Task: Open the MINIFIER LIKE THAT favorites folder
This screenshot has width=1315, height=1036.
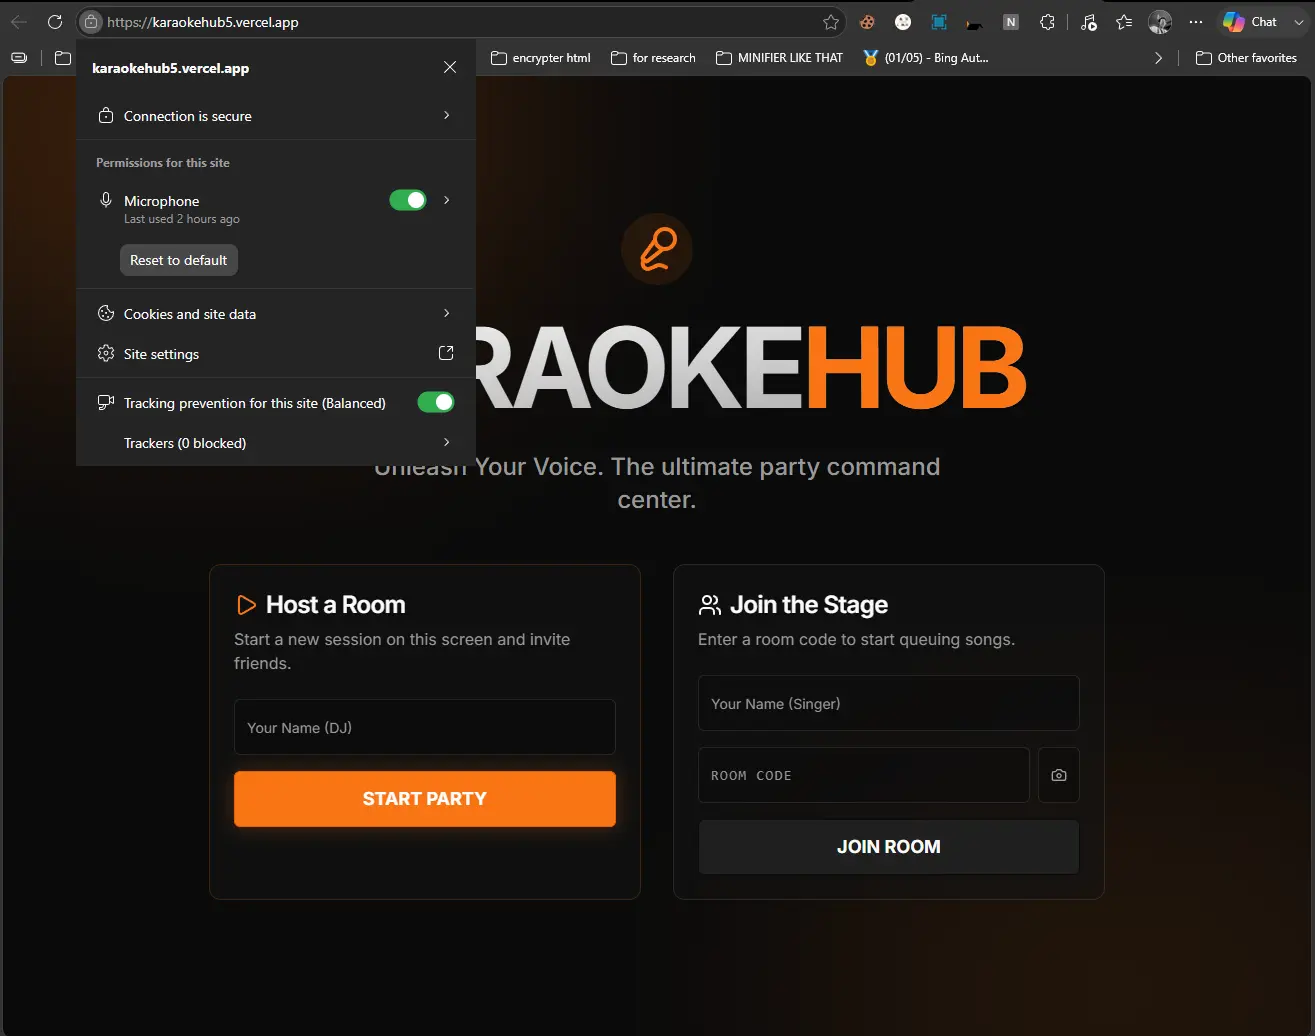Action: click(779, 58)
